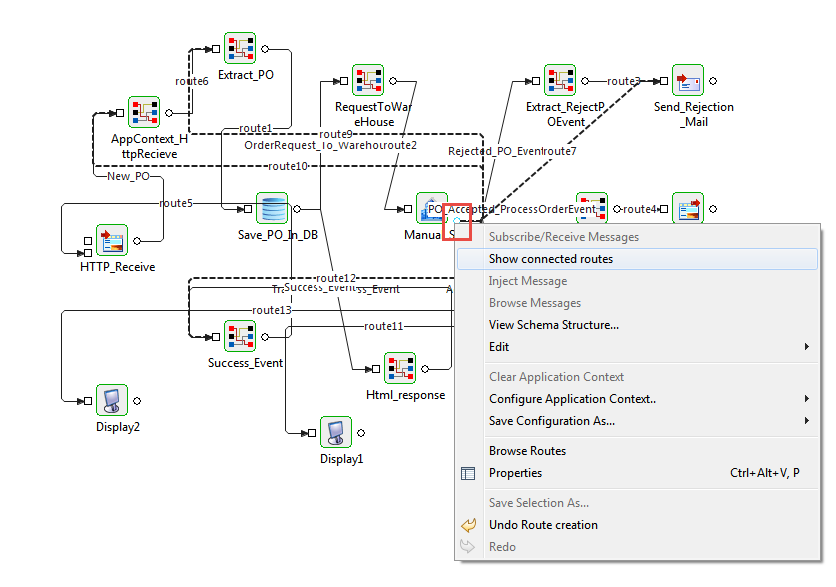Click the Save_PO_In_DB database icon
This screenshot has height=587, width=836.
272,209
